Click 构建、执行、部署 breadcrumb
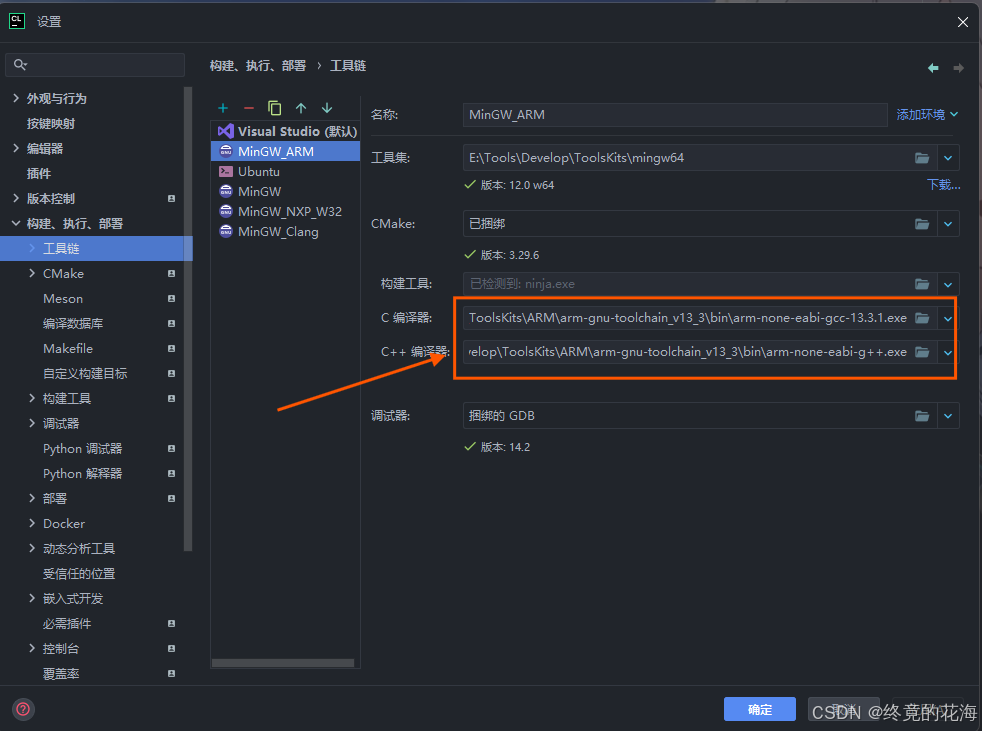982x731 pixels. click(257, 66)
